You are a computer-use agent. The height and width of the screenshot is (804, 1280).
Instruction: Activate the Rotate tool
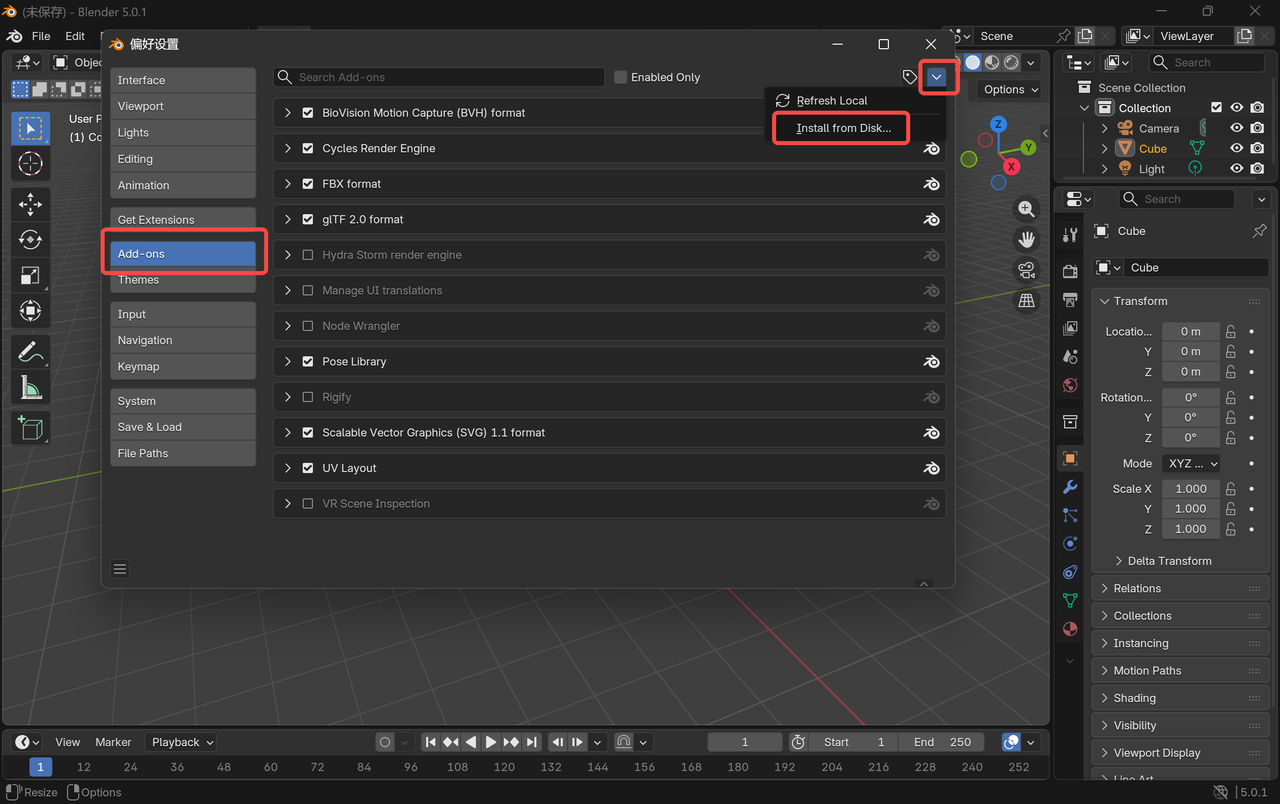pyautogui.click(x=30, y=239)
